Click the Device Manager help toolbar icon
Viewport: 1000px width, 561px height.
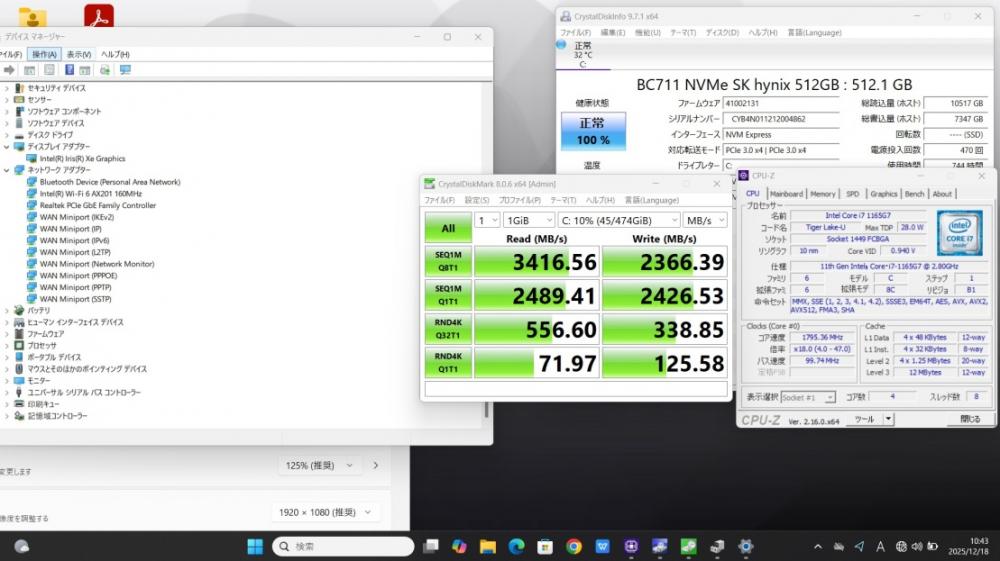point(70,70)
